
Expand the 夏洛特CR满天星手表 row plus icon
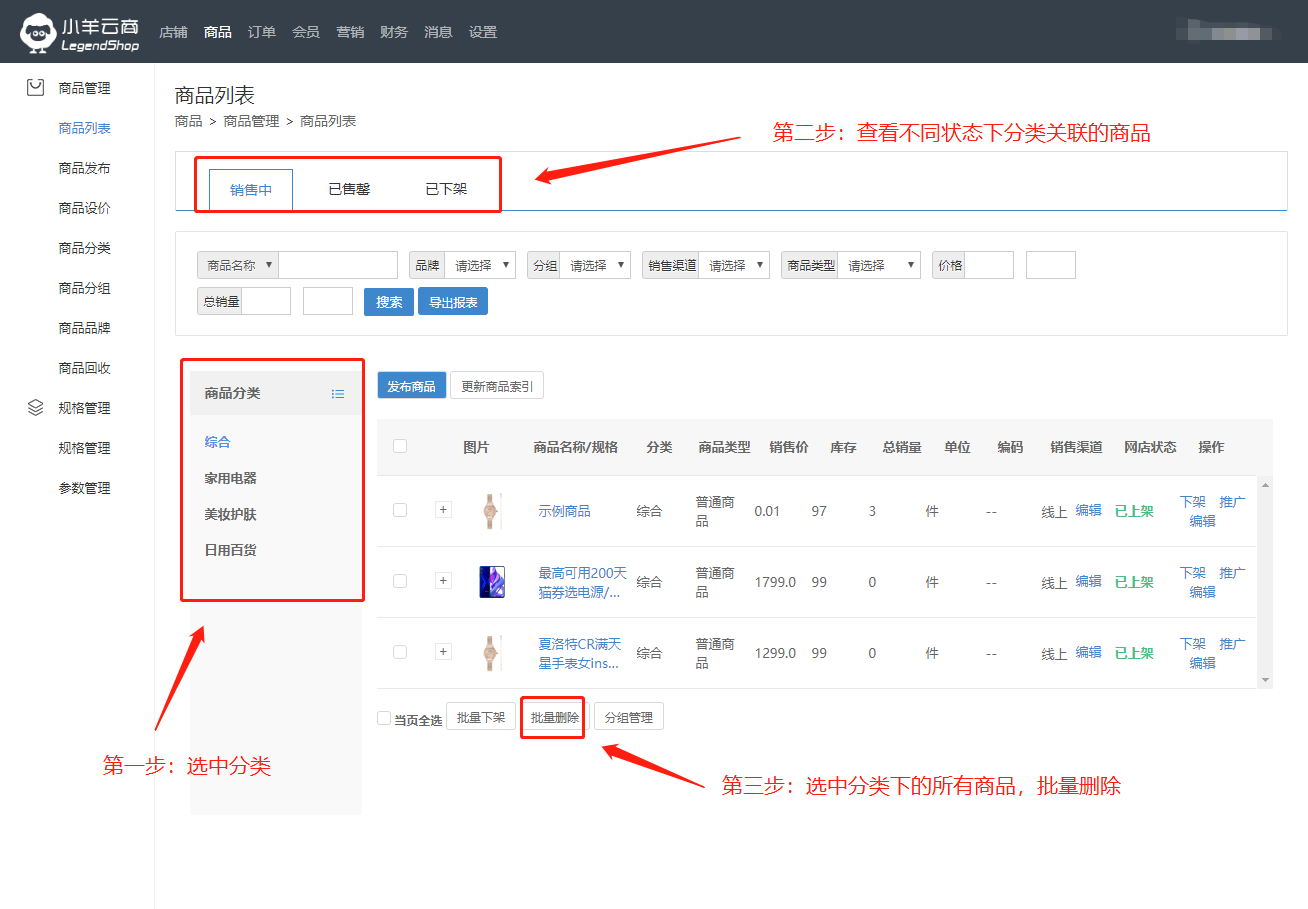point(444,652)
